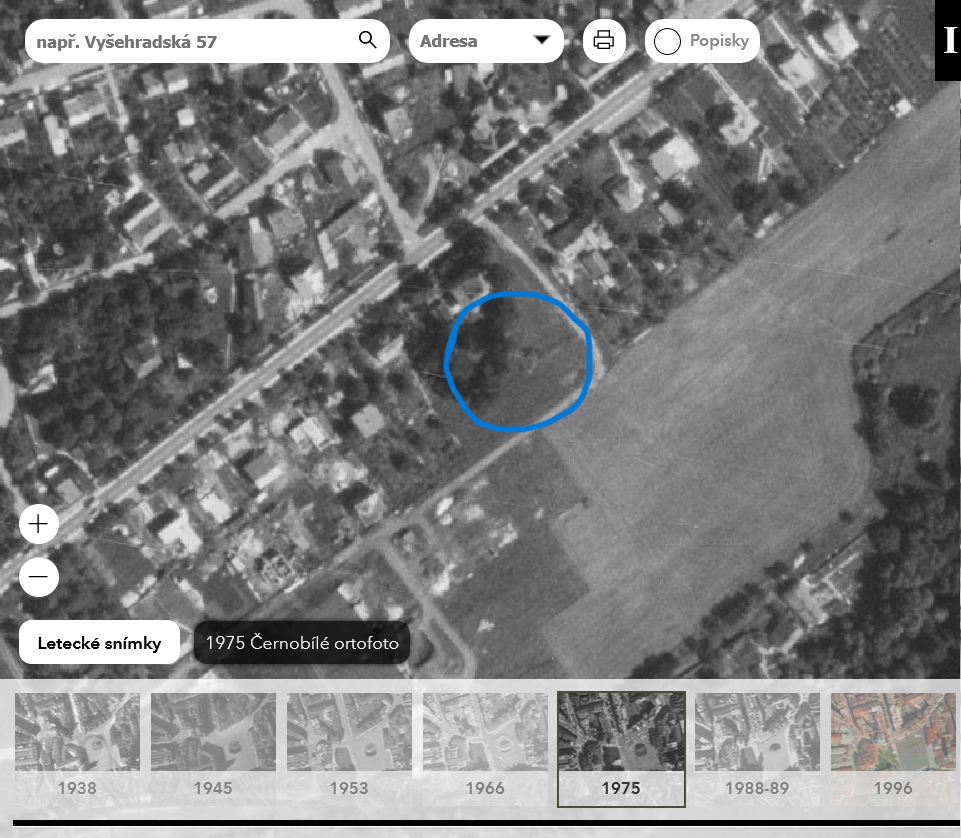Image resolution: width=961 pixels, height=838 pixels.
Task: Click the printer icon button
Action: tap(604, 41)
